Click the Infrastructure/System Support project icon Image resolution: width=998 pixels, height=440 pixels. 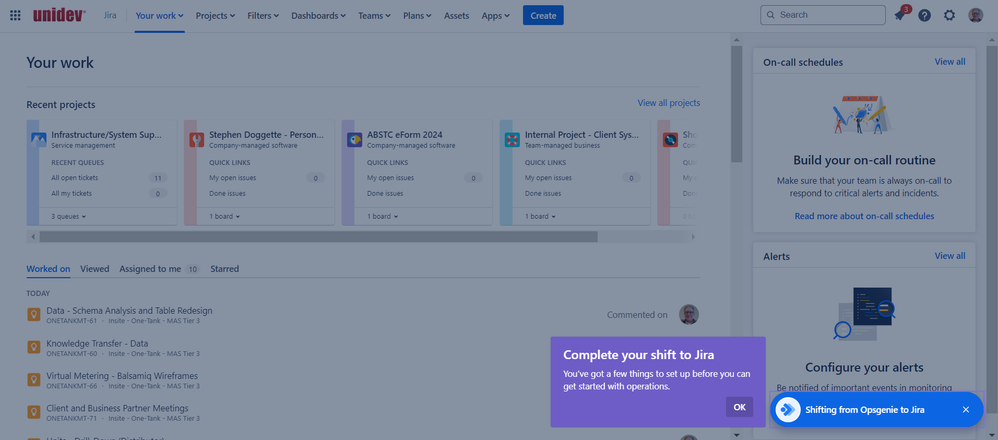pos(39,139)
